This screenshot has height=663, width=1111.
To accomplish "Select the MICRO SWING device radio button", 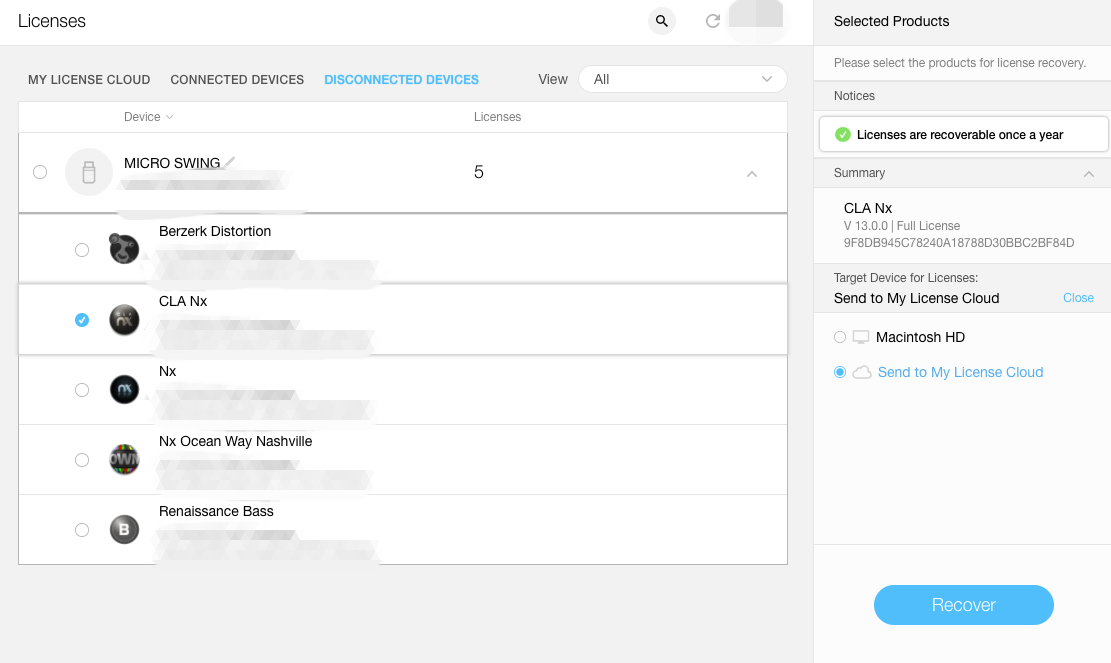I will click(x=40, y=172).
